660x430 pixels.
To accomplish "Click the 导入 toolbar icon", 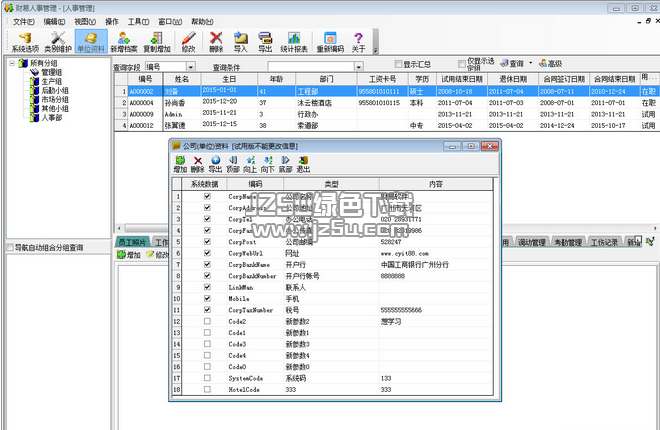I will (240, 42).
